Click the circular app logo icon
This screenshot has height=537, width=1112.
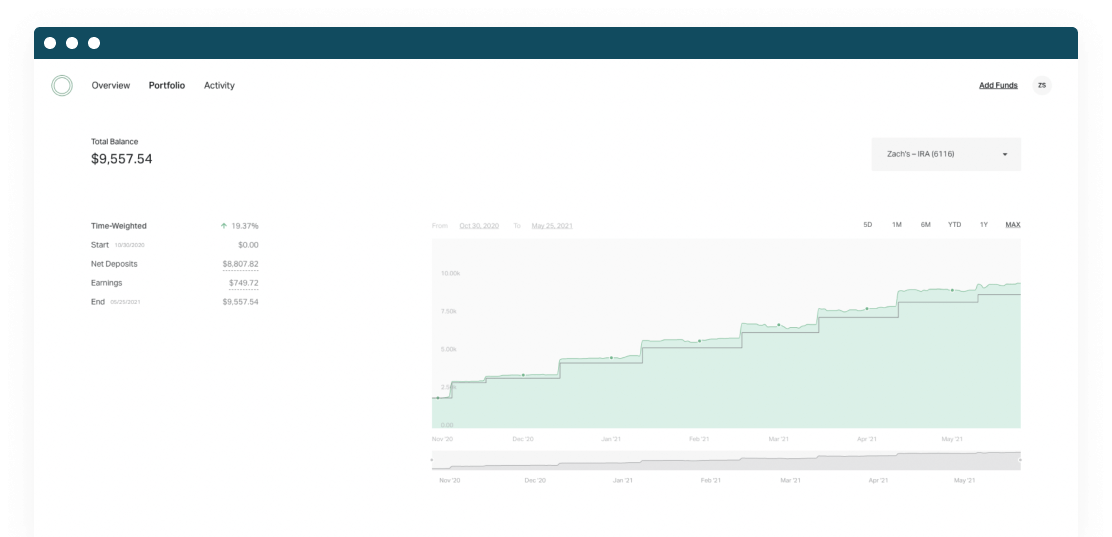tap(62, 86)
